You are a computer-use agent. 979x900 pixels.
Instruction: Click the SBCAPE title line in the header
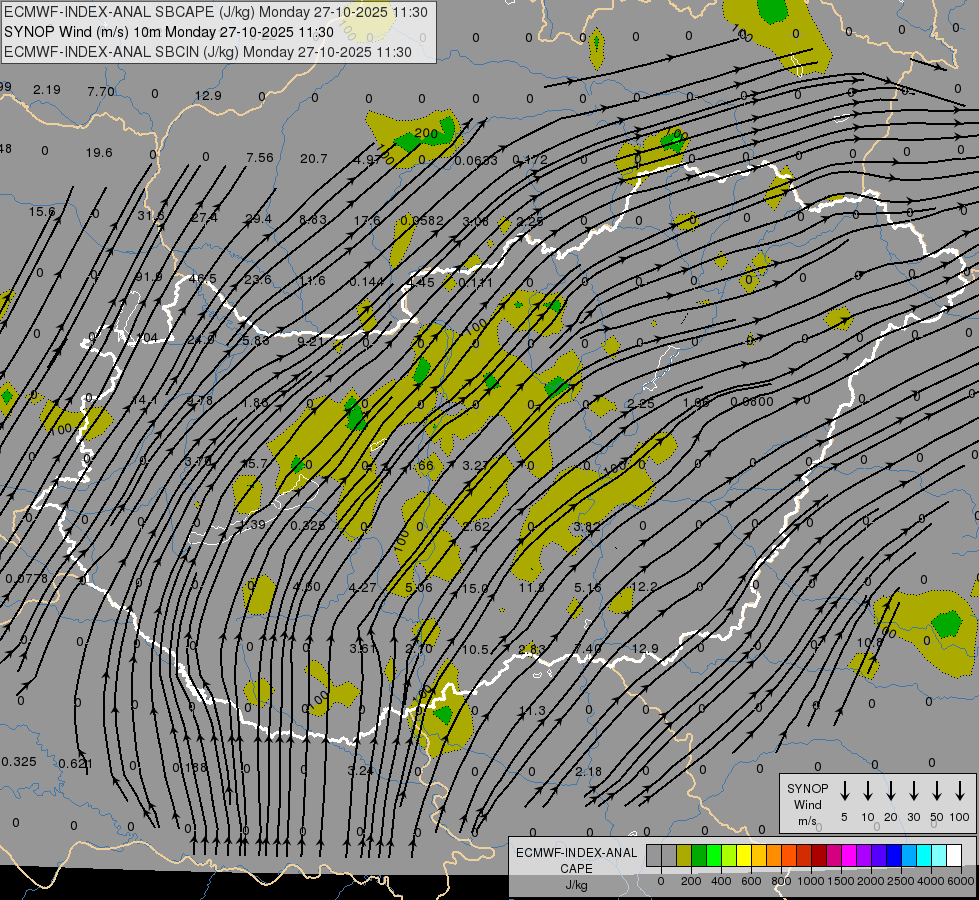[x=216, y=12]
